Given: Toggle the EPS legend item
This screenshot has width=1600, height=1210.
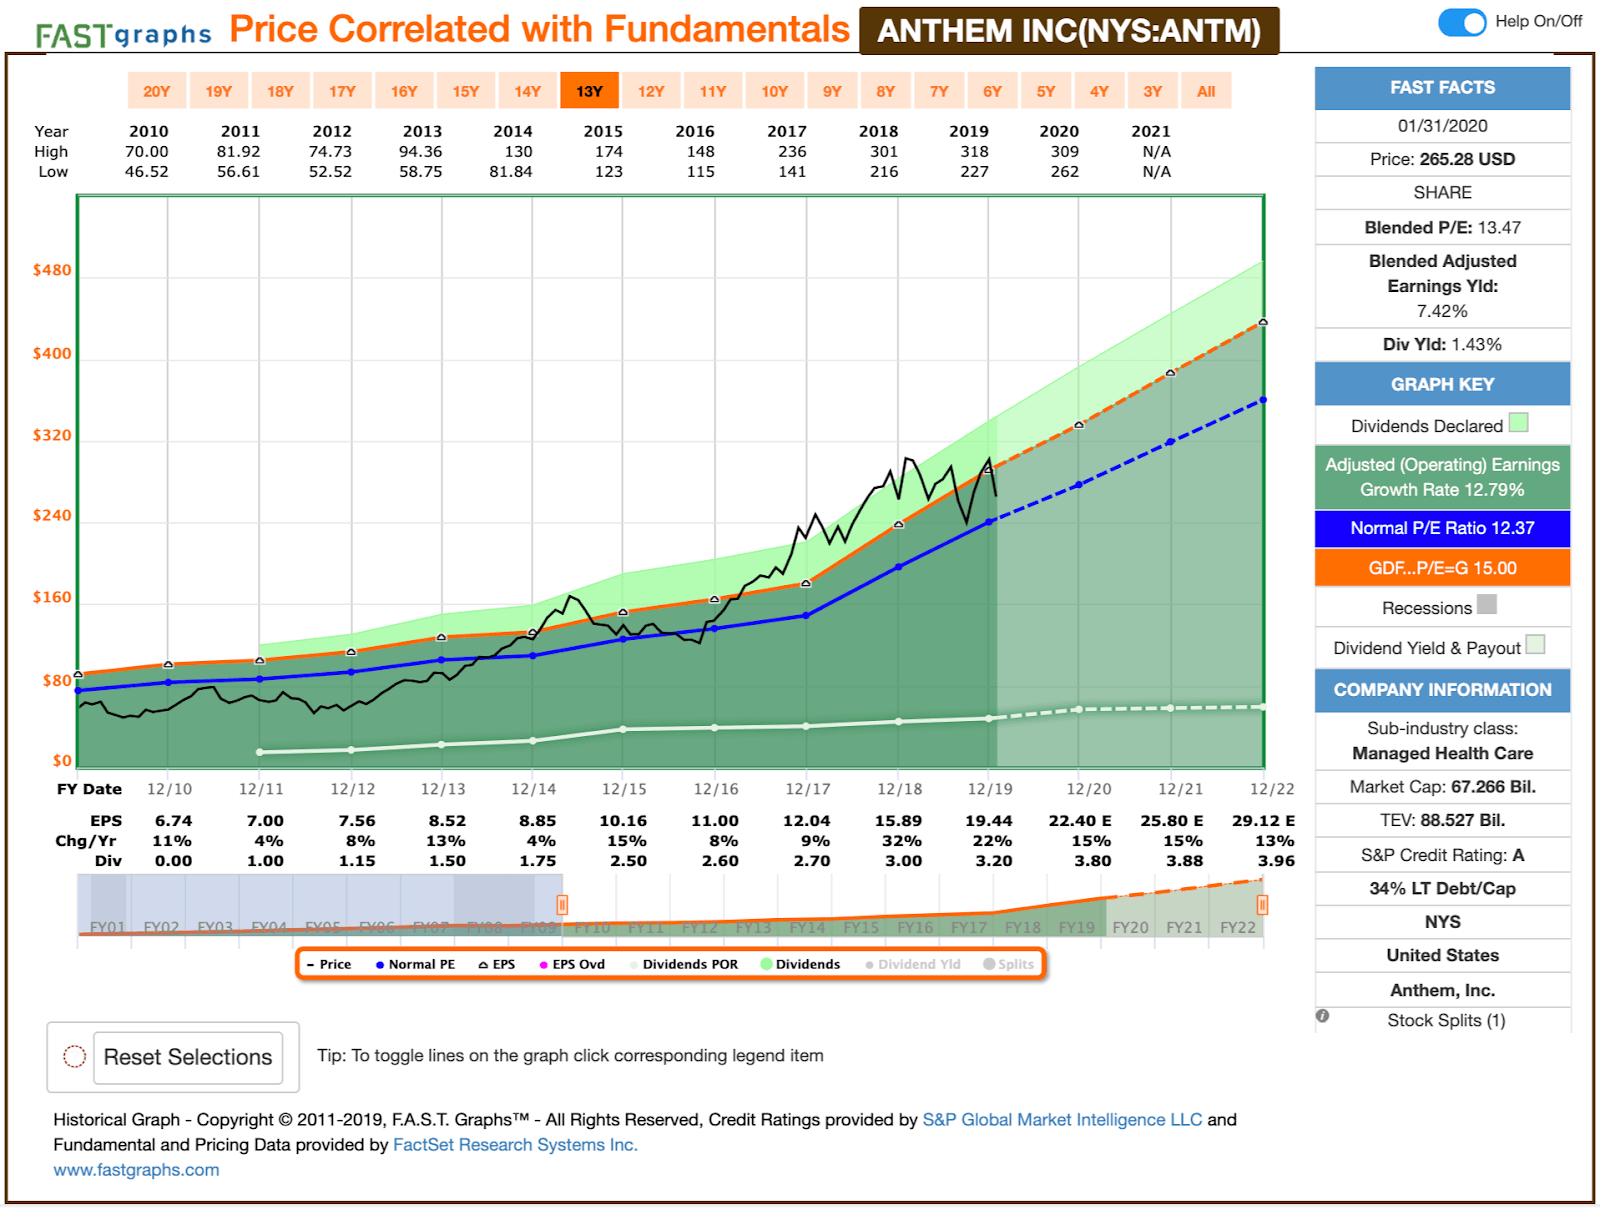Looking at the screenshot, I should tap(497, 964).
